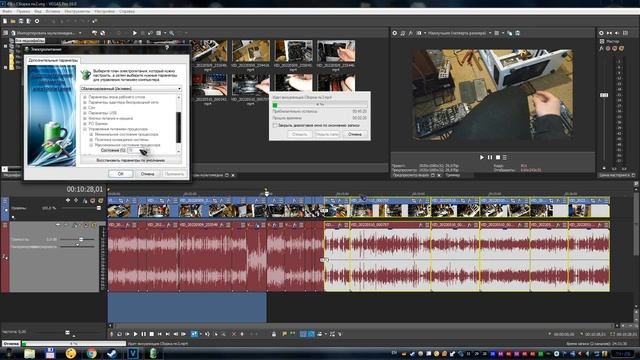
Task: Open Master FX on the master bus
Action: click(602, 48)
